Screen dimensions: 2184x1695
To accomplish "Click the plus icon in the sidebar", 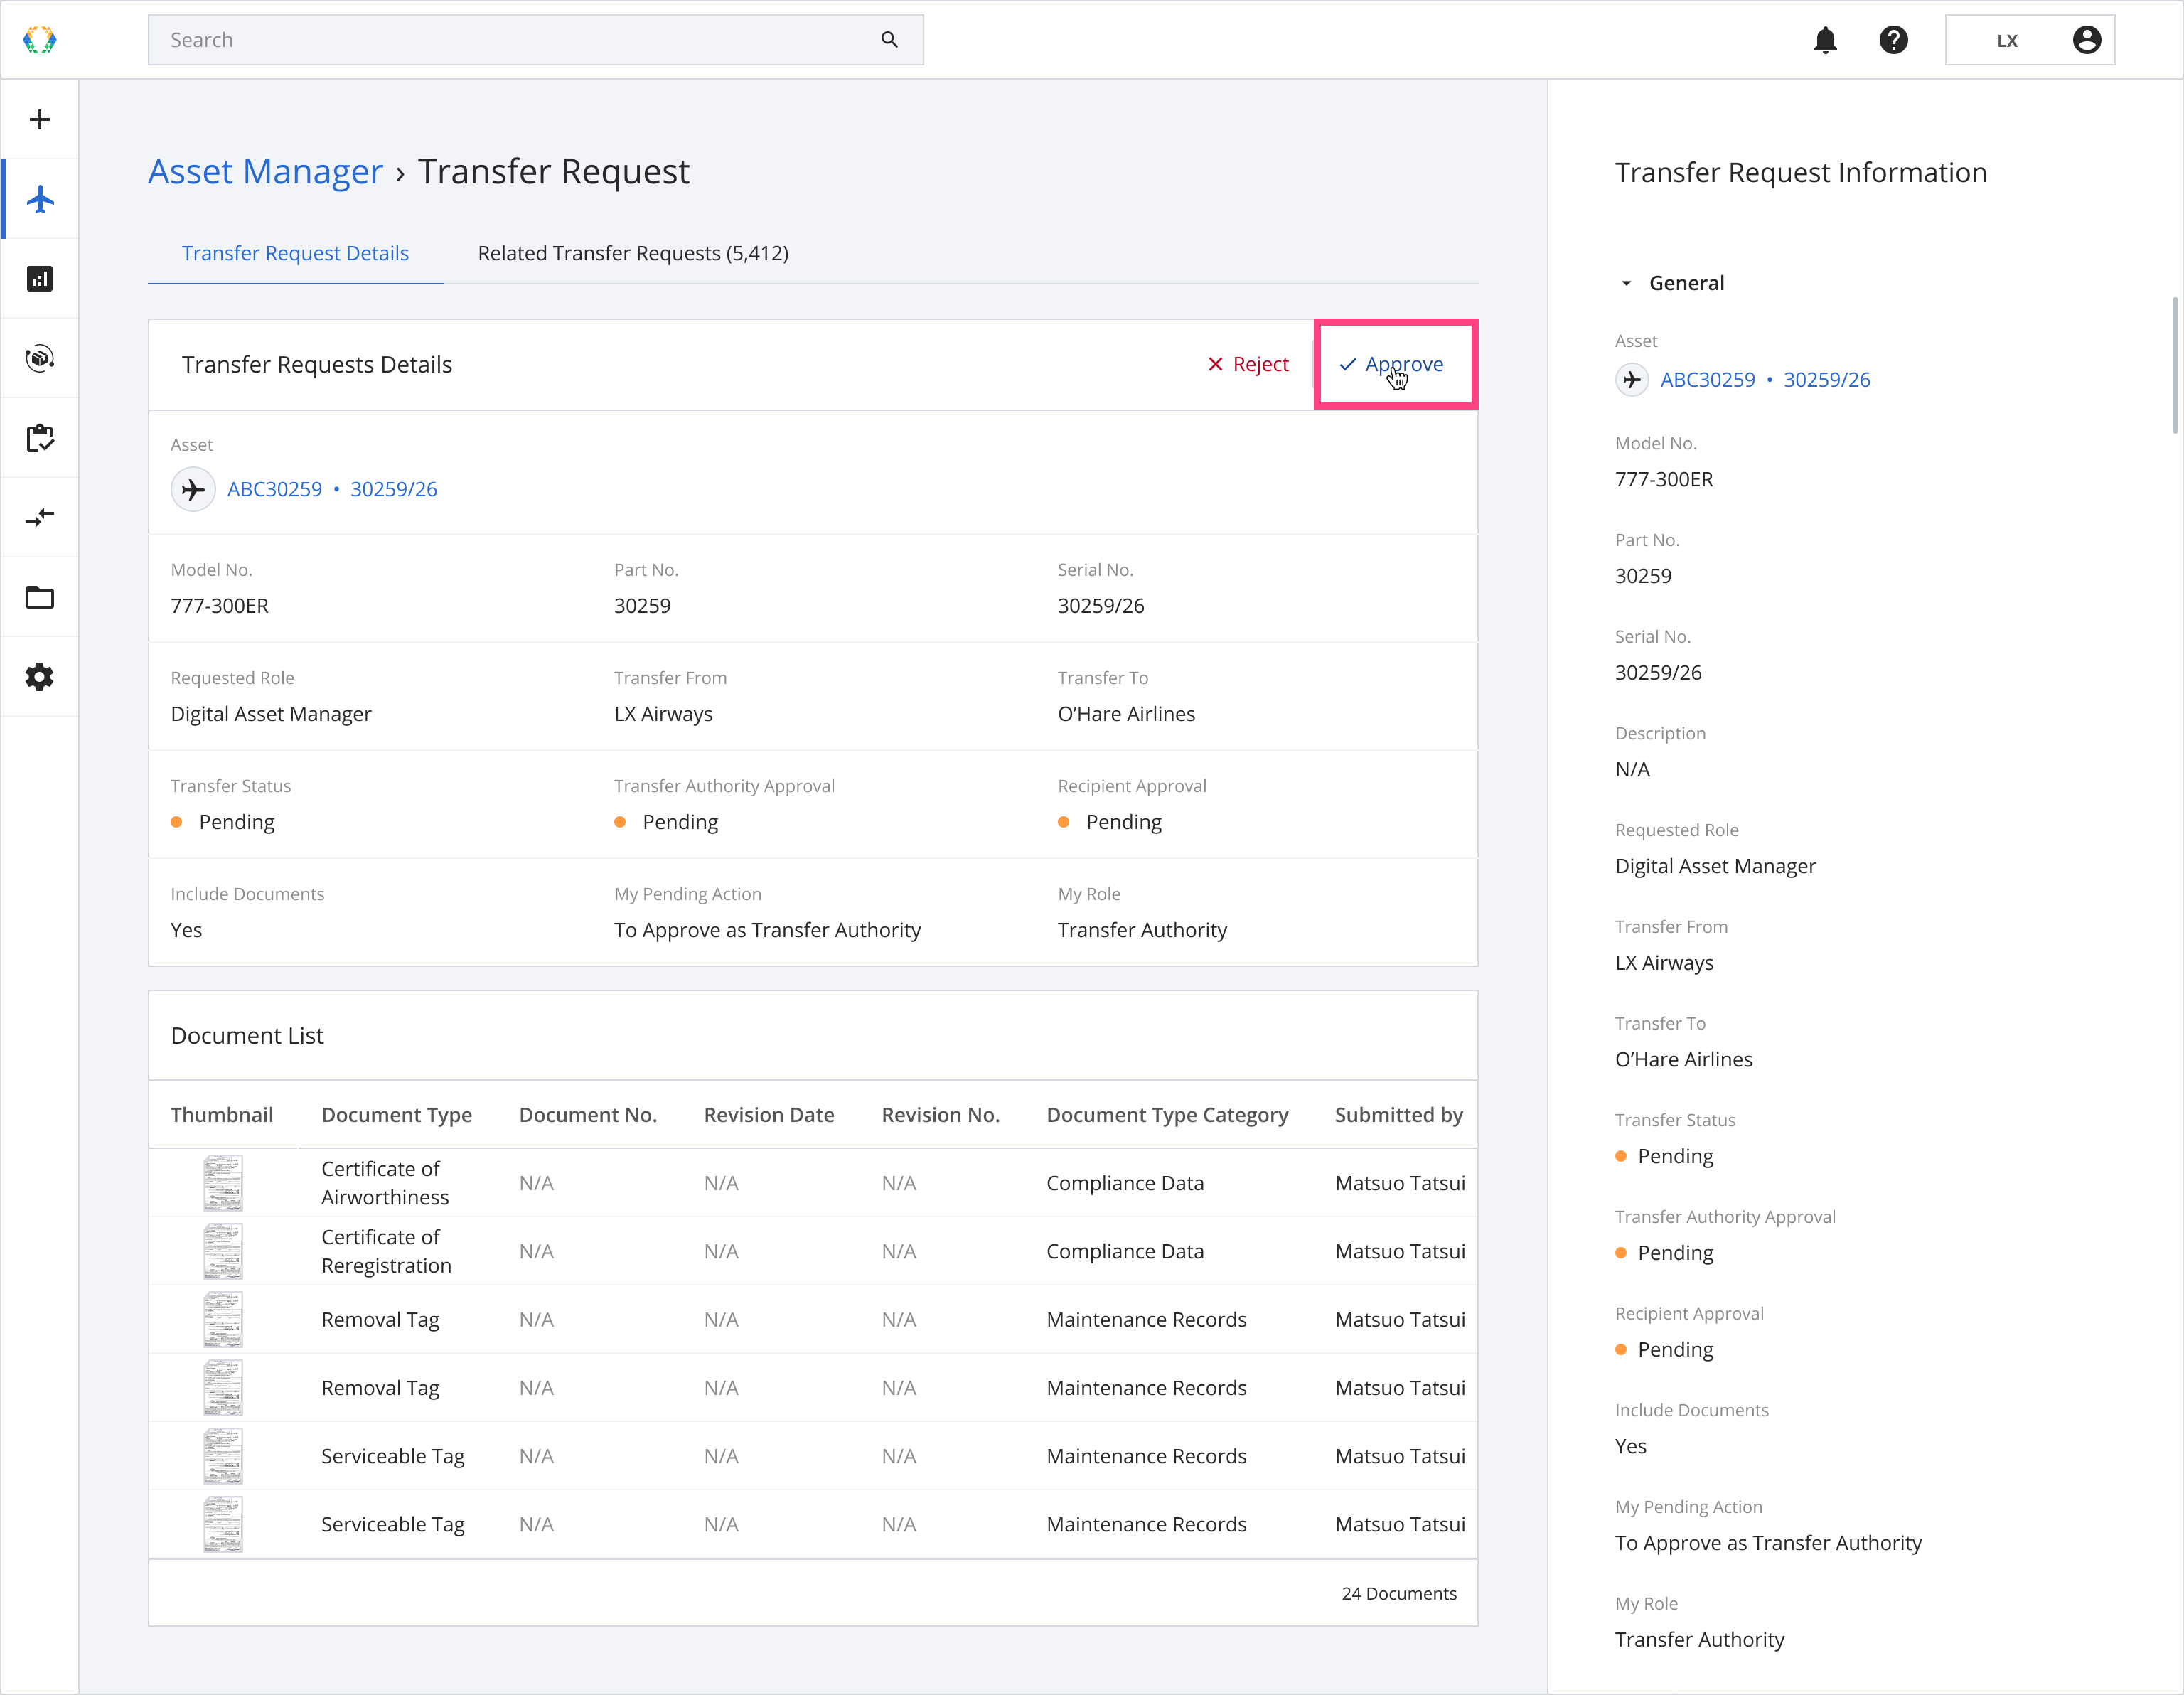I will 39,120.
